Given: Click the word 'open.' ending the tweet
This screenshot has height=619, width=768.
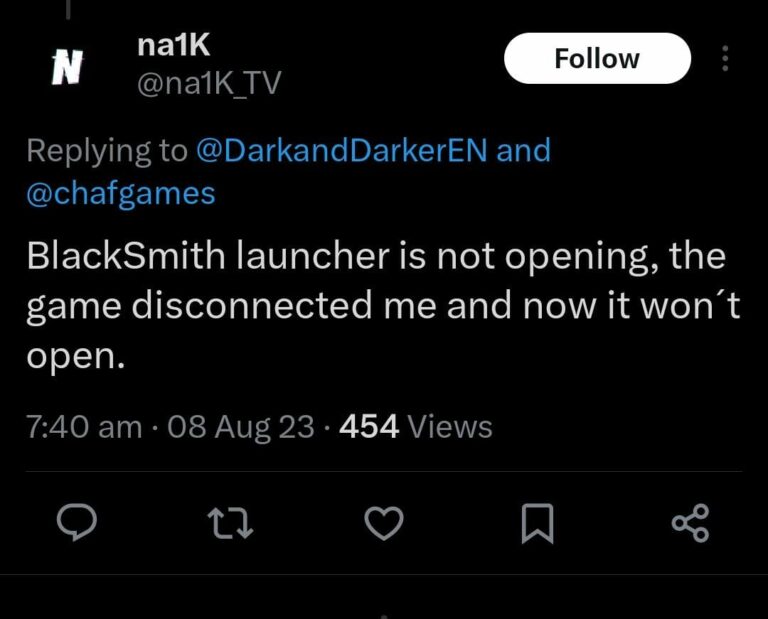Looking at the screenshot, I should point(76,358).
